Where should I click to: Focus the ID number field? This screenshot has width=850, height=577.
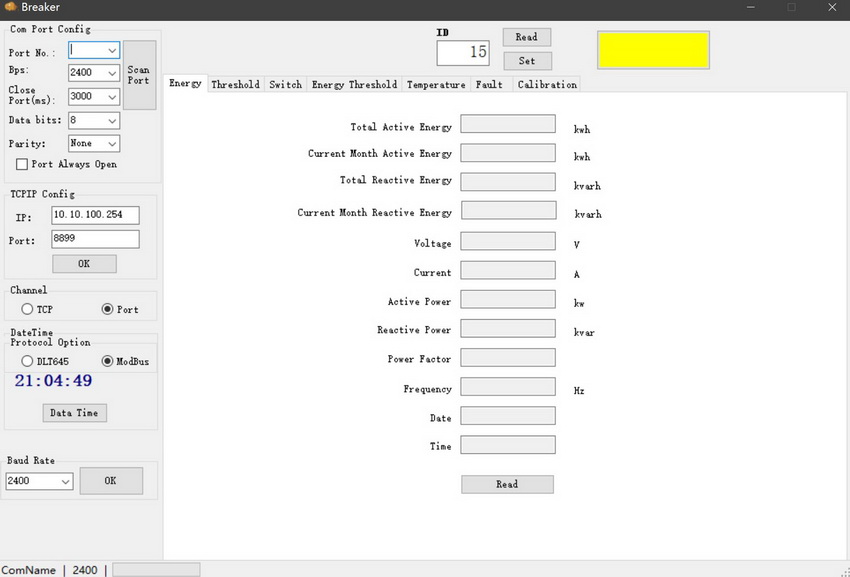(x=463, y=53)
